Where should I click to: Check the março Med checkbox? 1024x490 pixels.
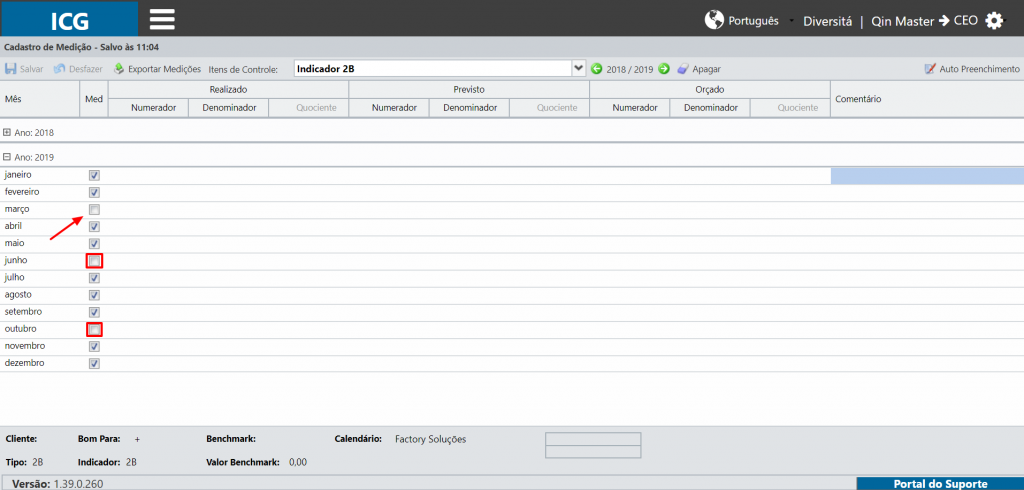click(94, 210)
